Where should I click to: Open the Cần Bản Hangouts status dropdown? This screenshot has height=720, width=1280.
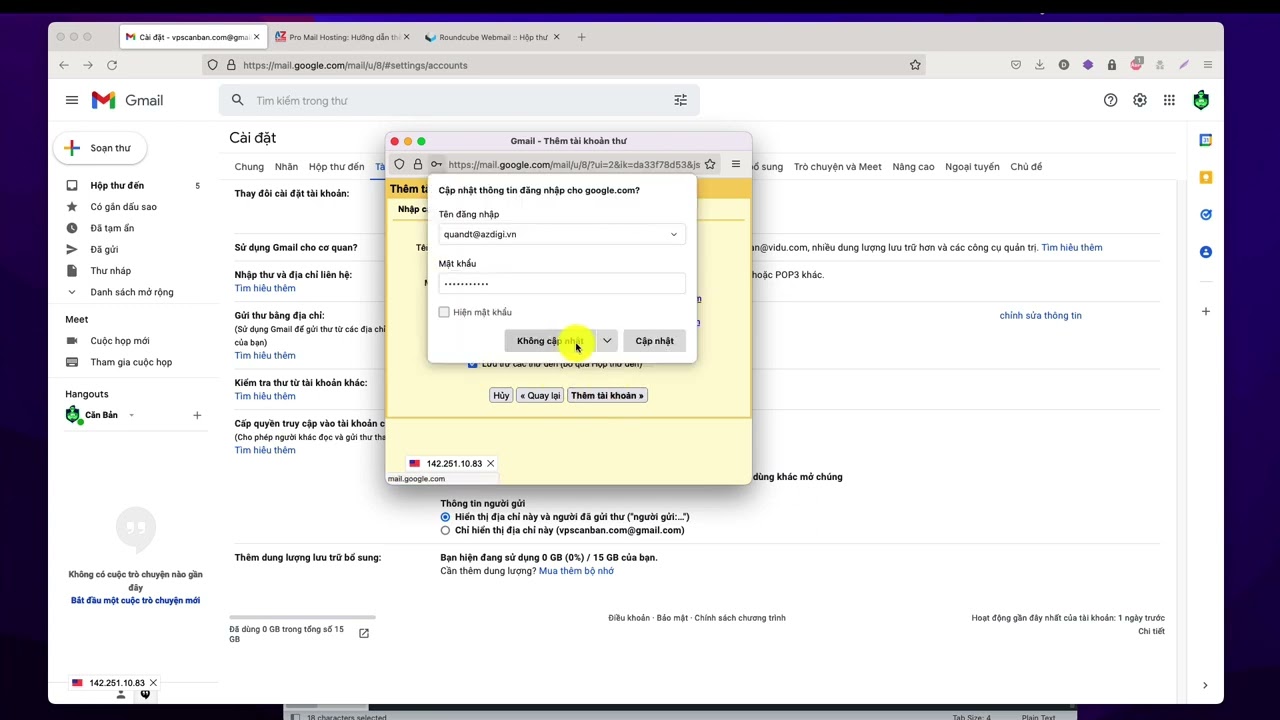(x=131, y=415)
